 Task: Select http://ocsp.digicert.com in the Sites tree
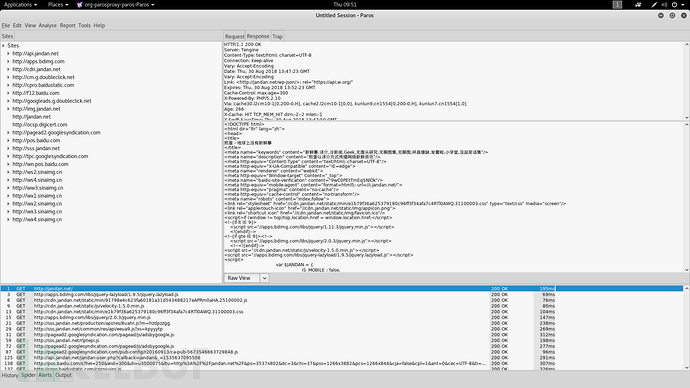40,125
